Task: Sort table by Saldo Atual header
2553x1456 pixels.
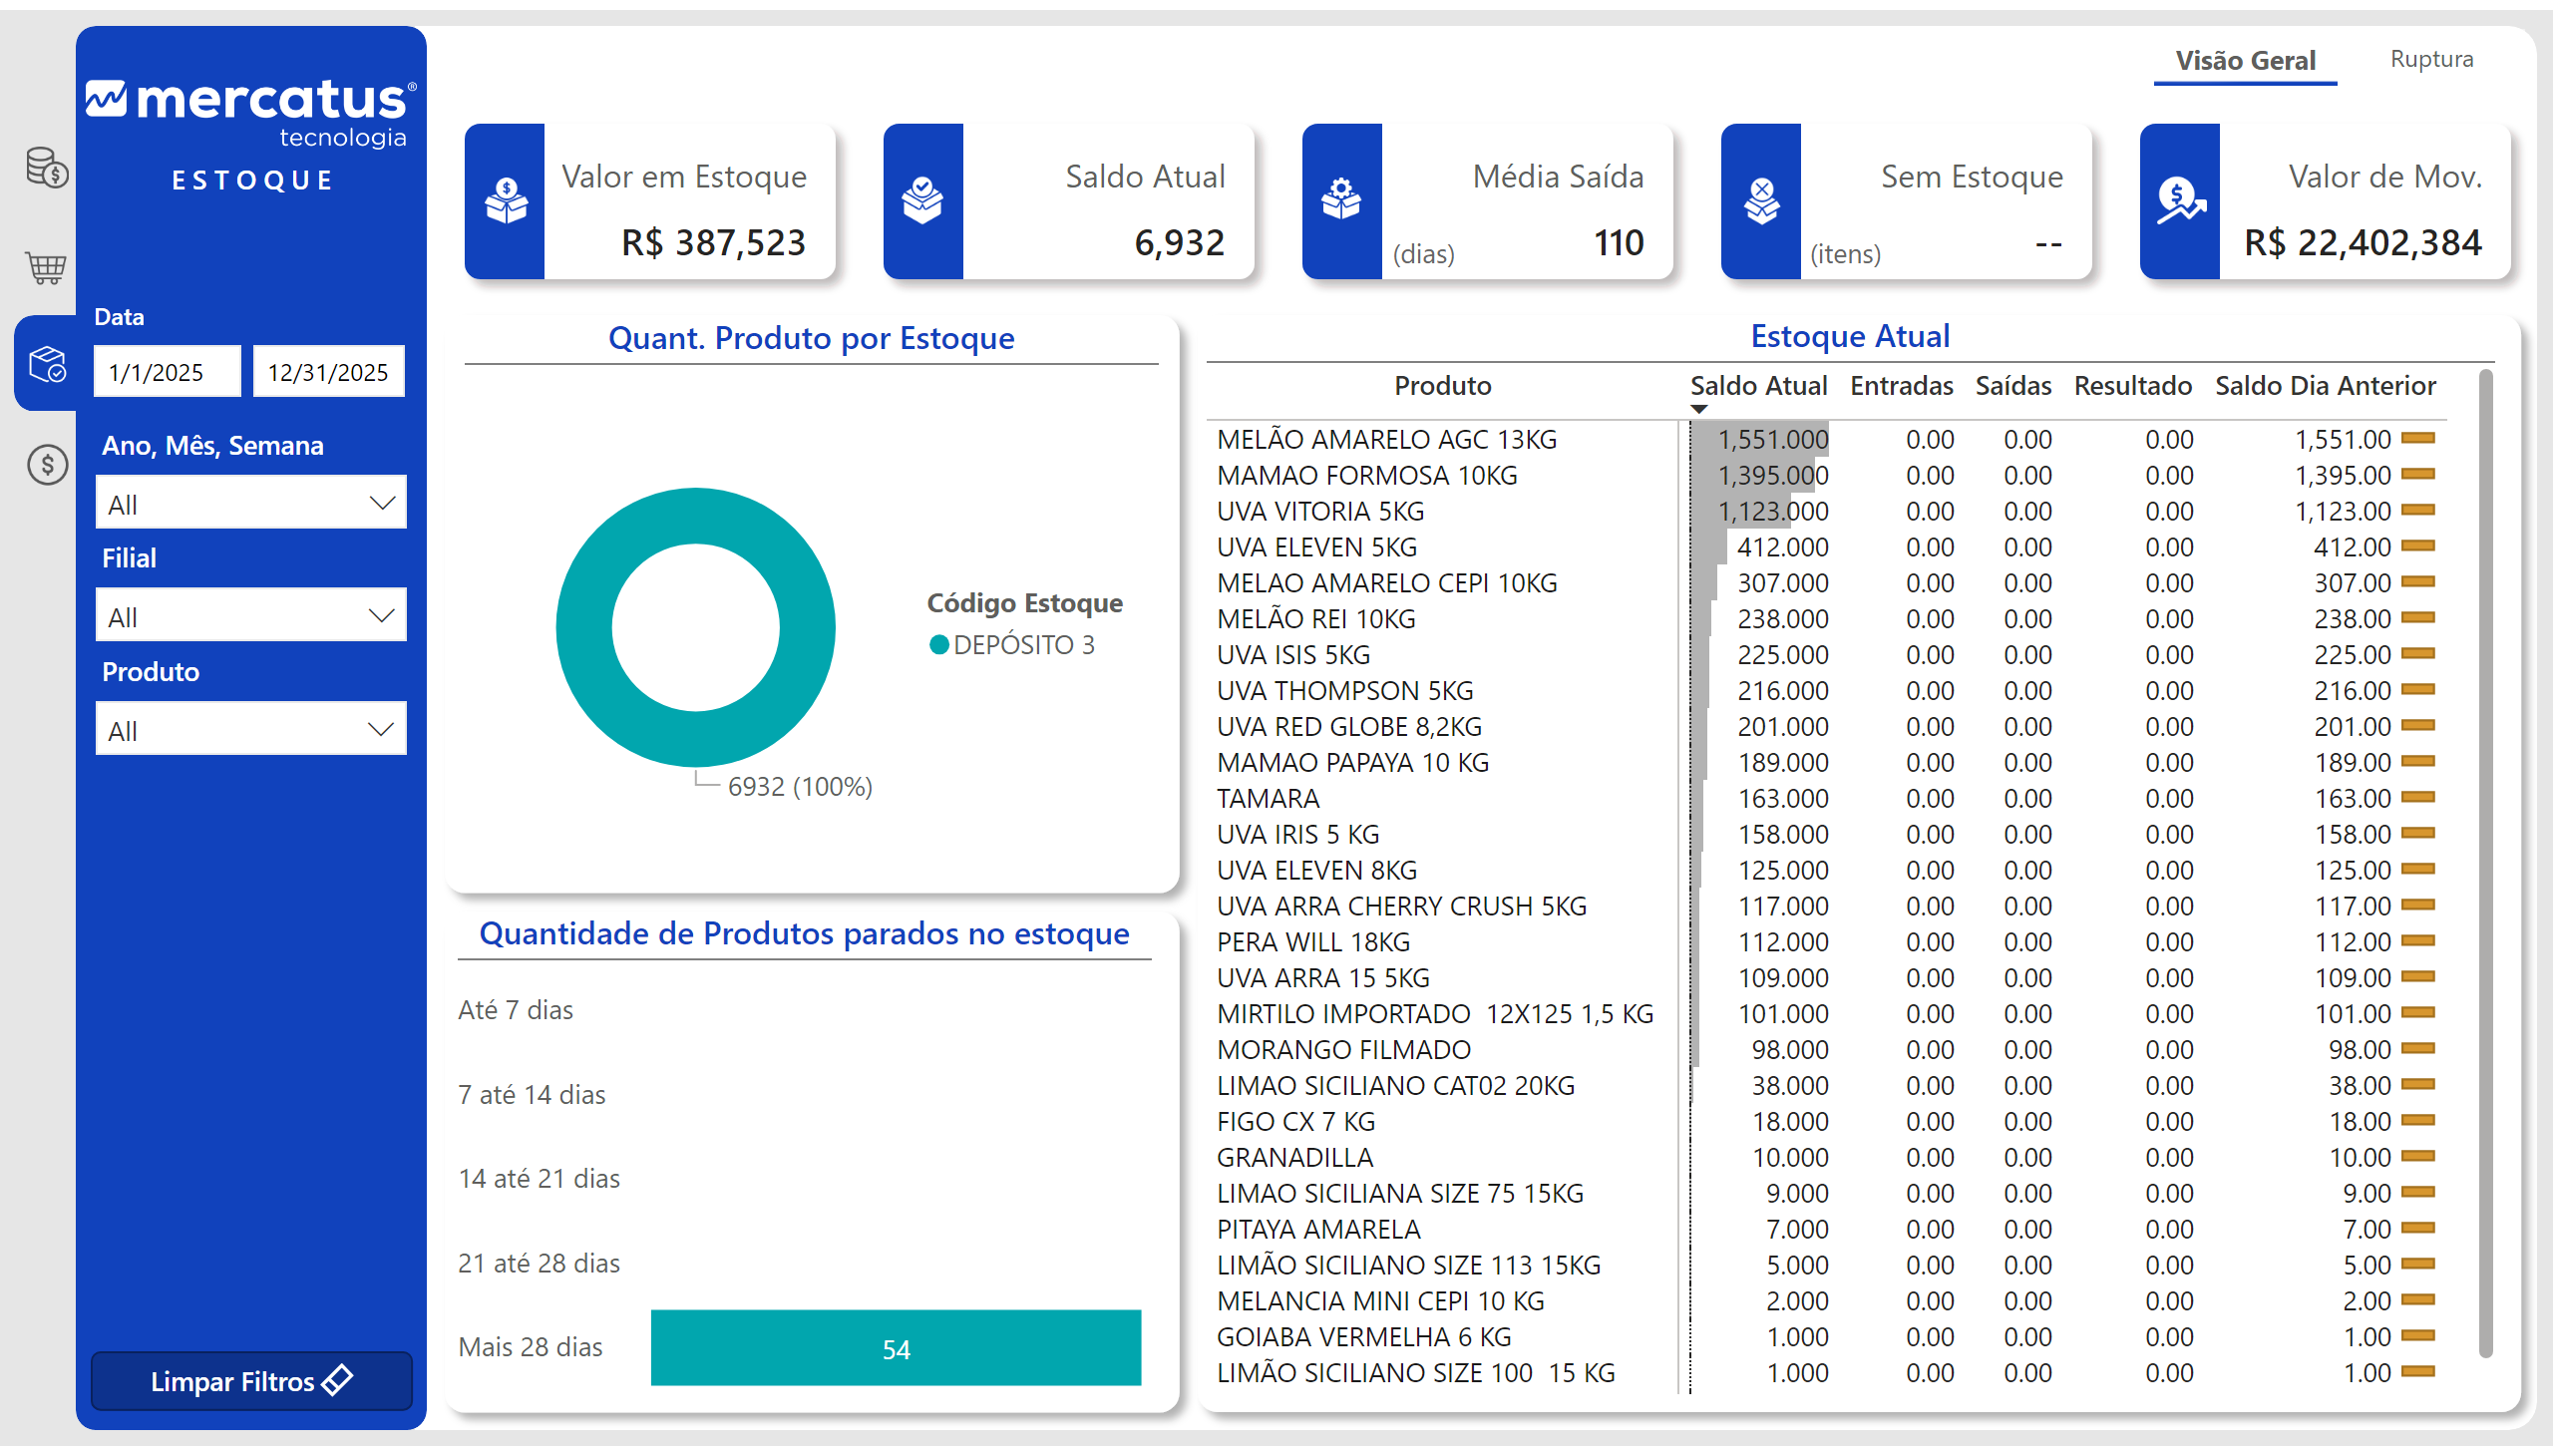Action: point(1757,386)
